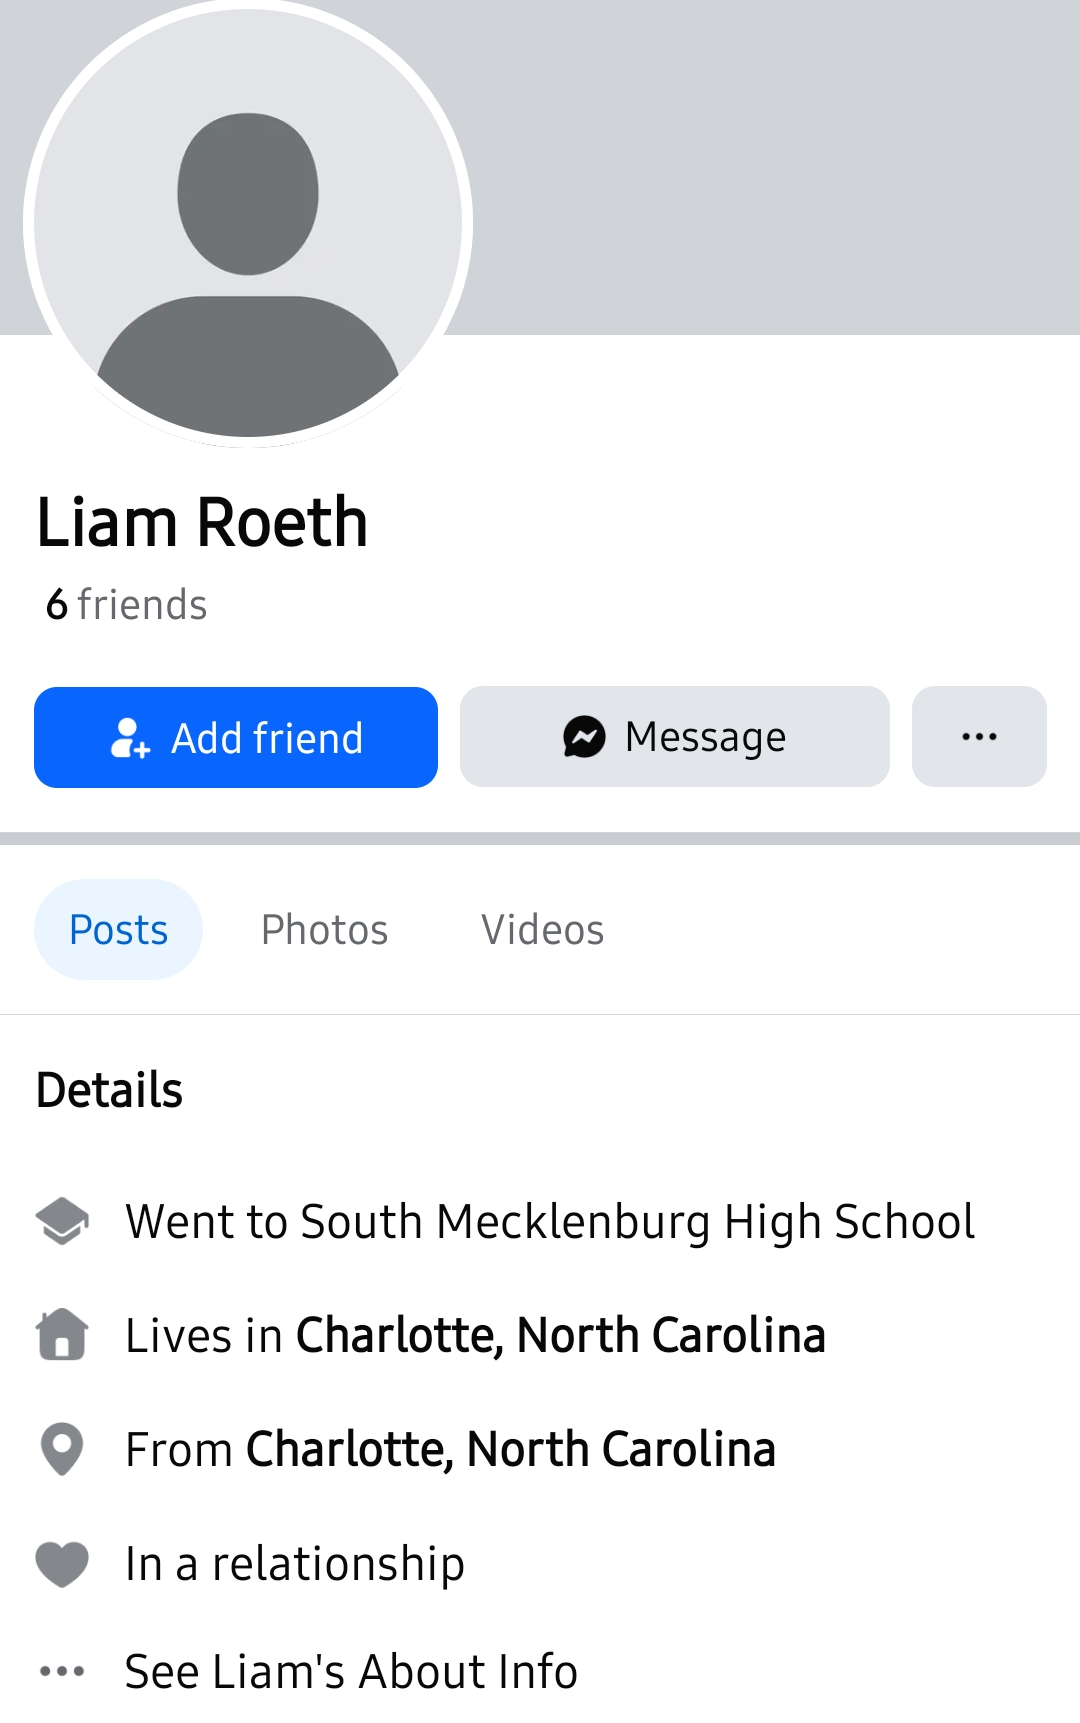Tap the Messenger lightning icon
The image size is (1080, 1723).
point(584,737)
